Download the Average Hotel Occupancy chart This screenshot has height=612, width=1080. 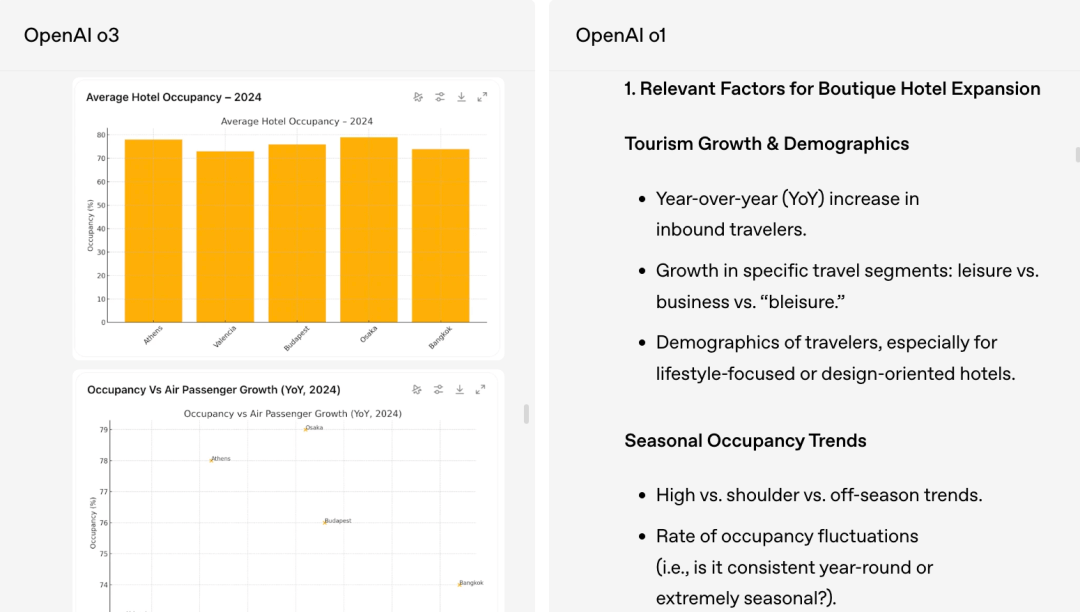(x=461, y=97)
